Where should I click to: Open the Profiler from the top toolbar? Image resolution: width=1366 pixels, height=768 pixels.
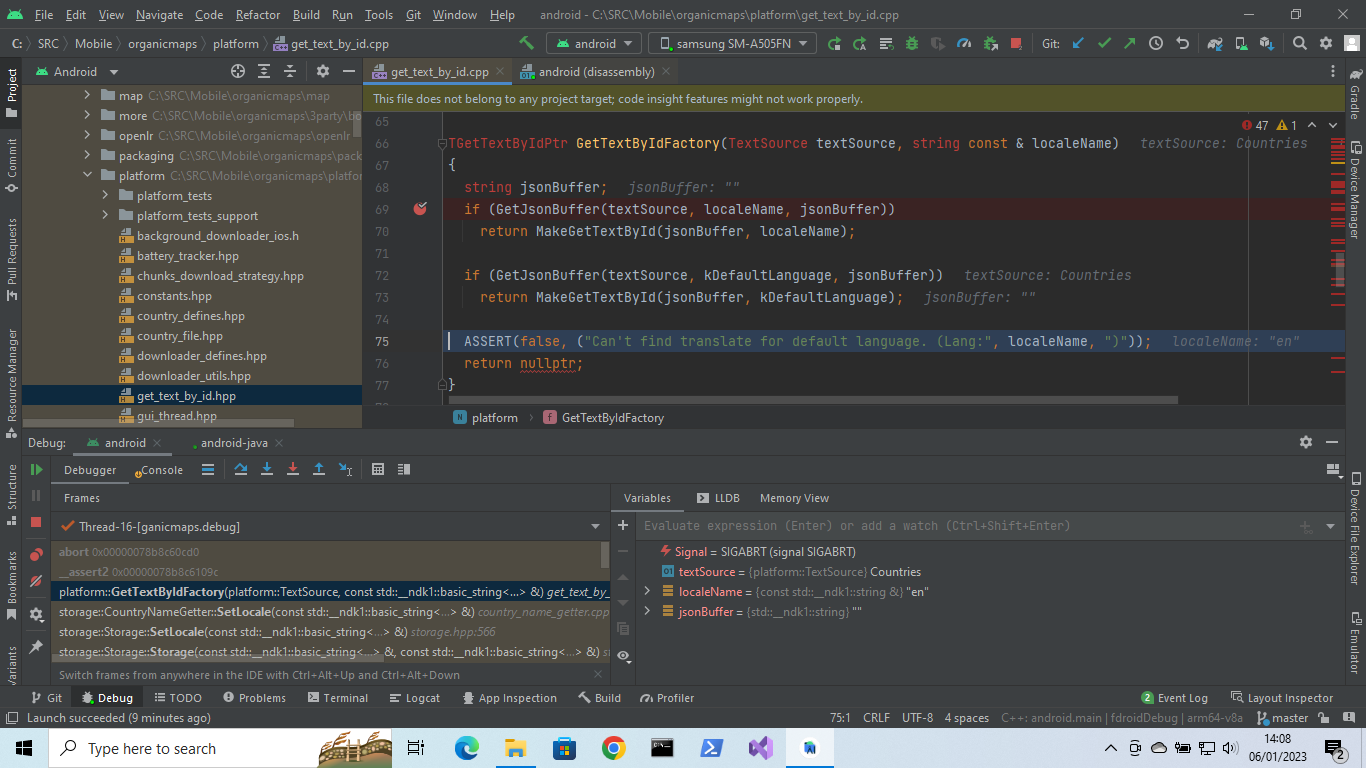tap(963, 43)
